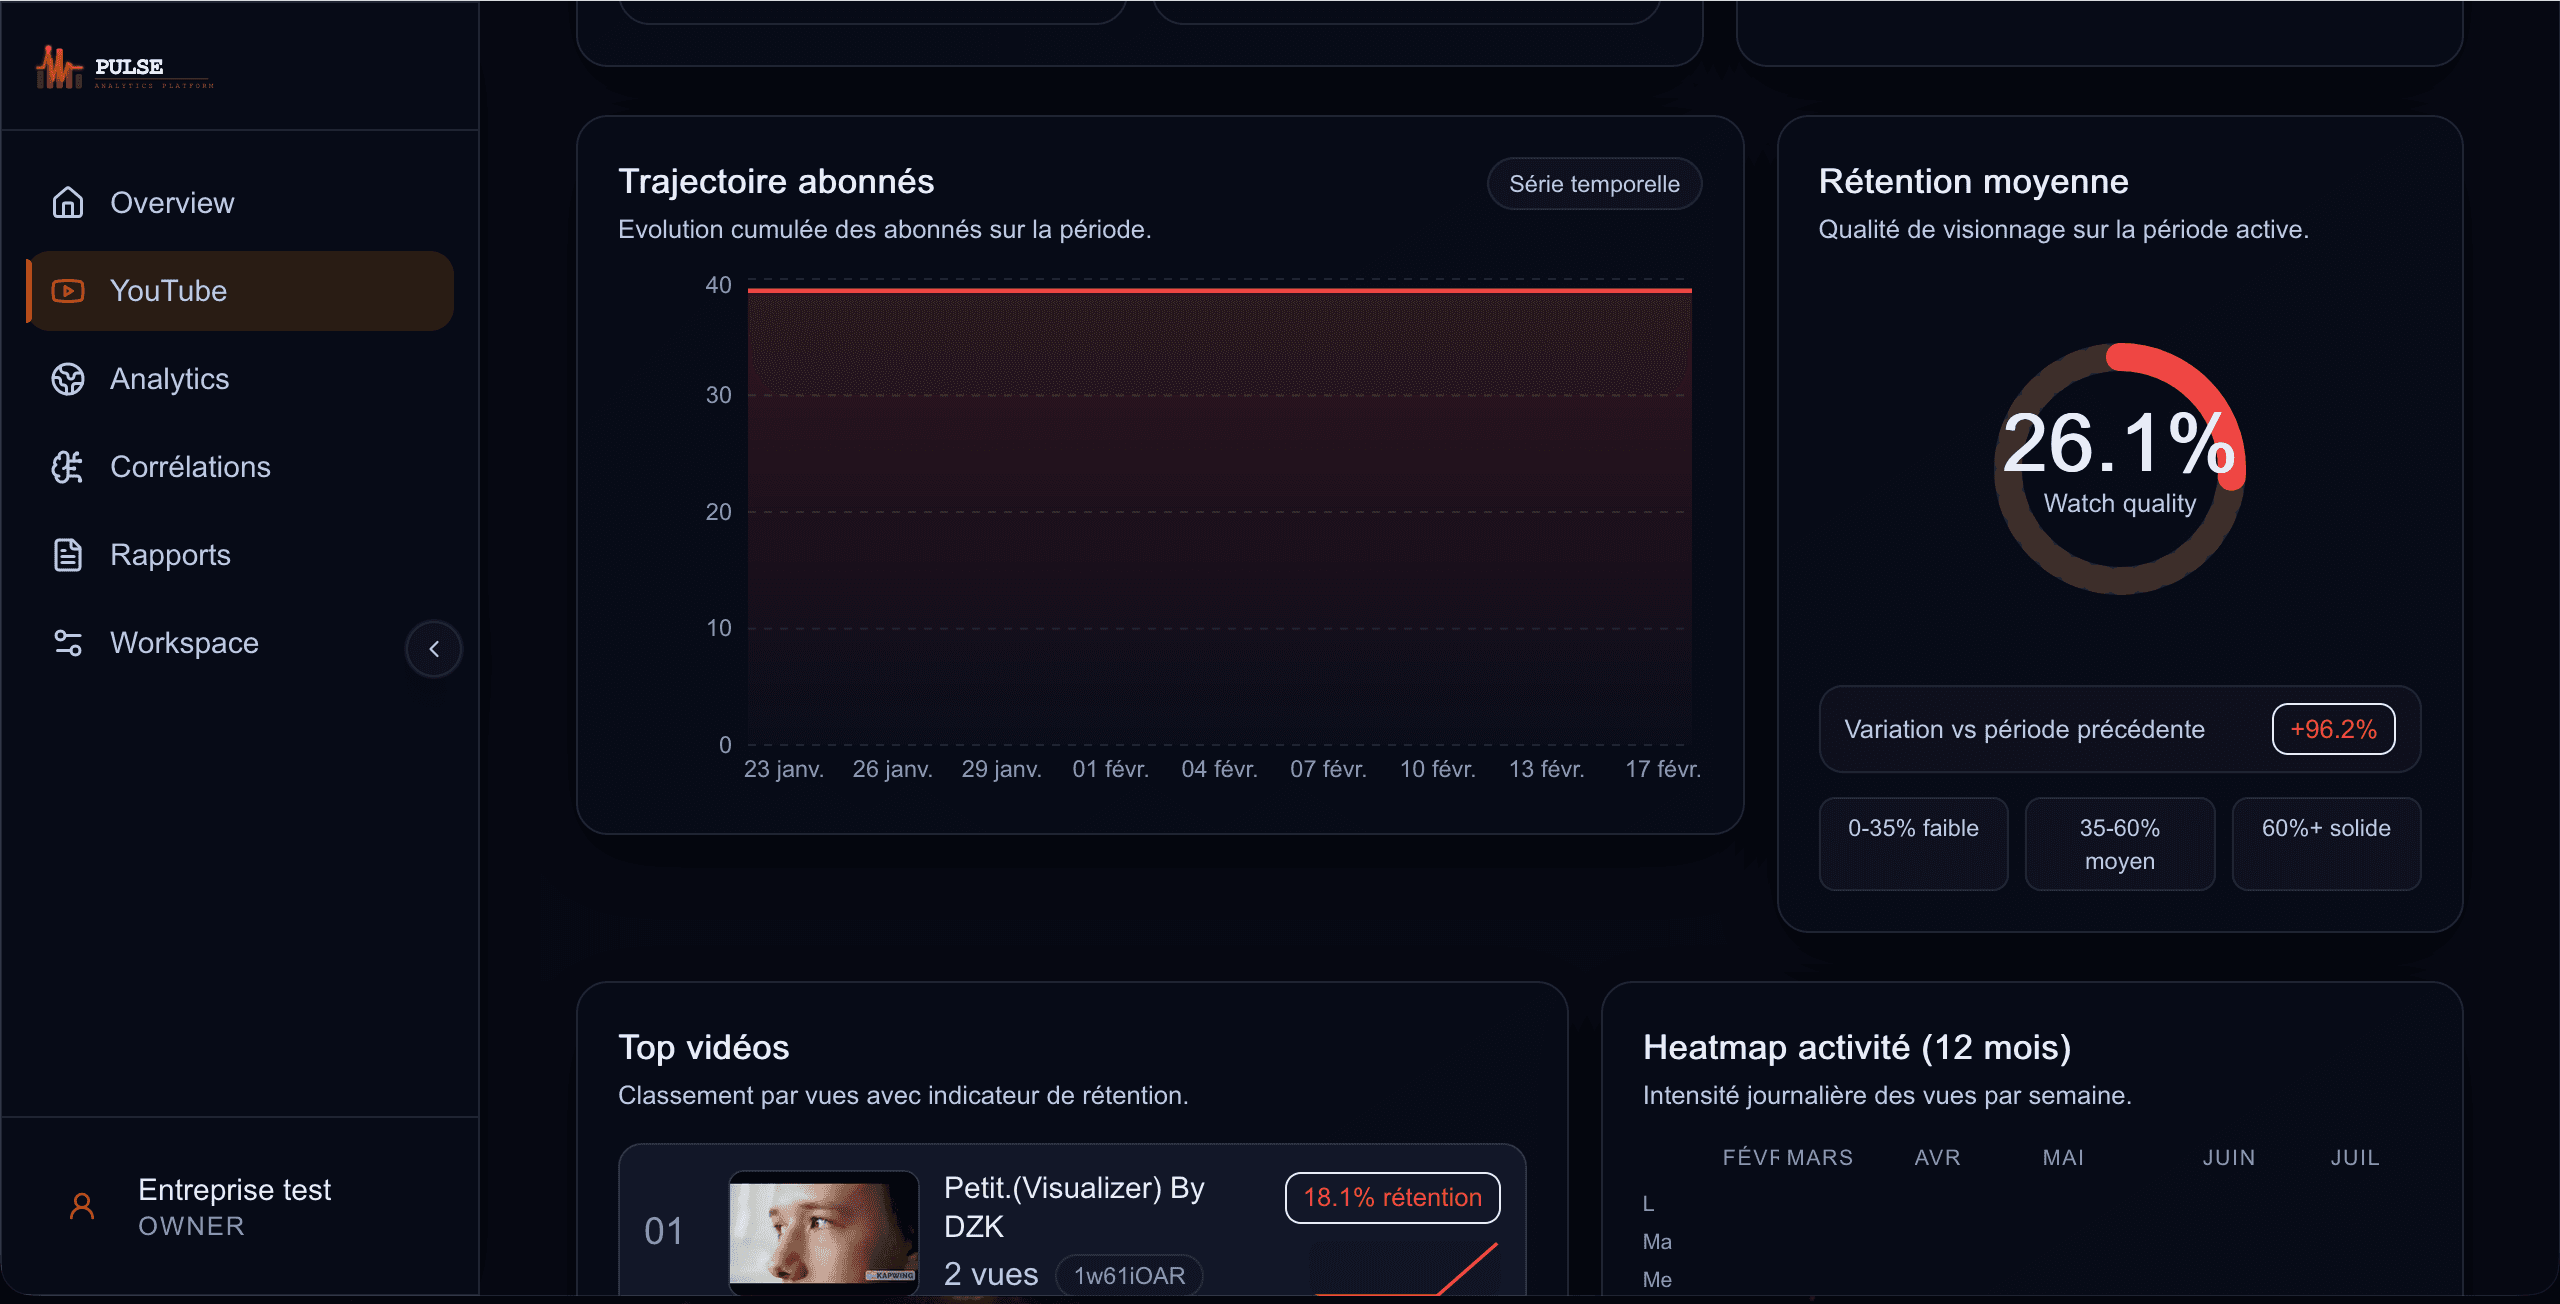
Task: Go to the Rapports section
Action: (x=170, y=555)
